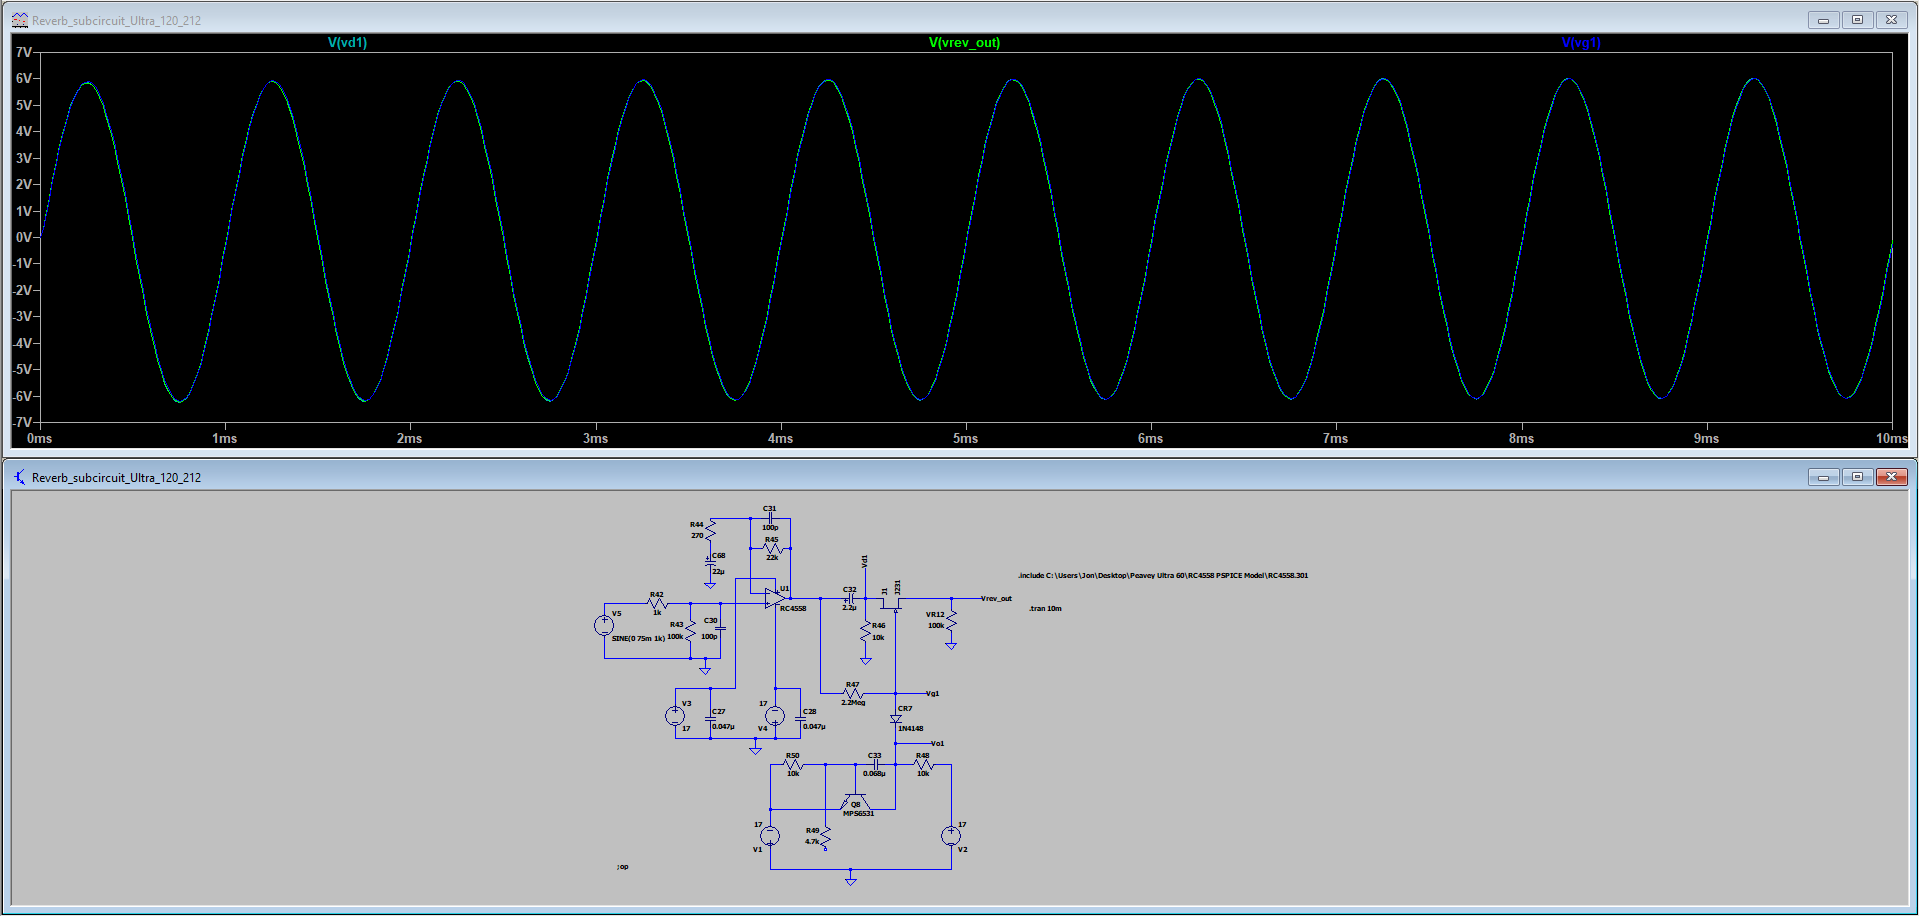The image size is (1920, 917).
Task: Click the RC4558 model name text
Action: tap(793, 608)
